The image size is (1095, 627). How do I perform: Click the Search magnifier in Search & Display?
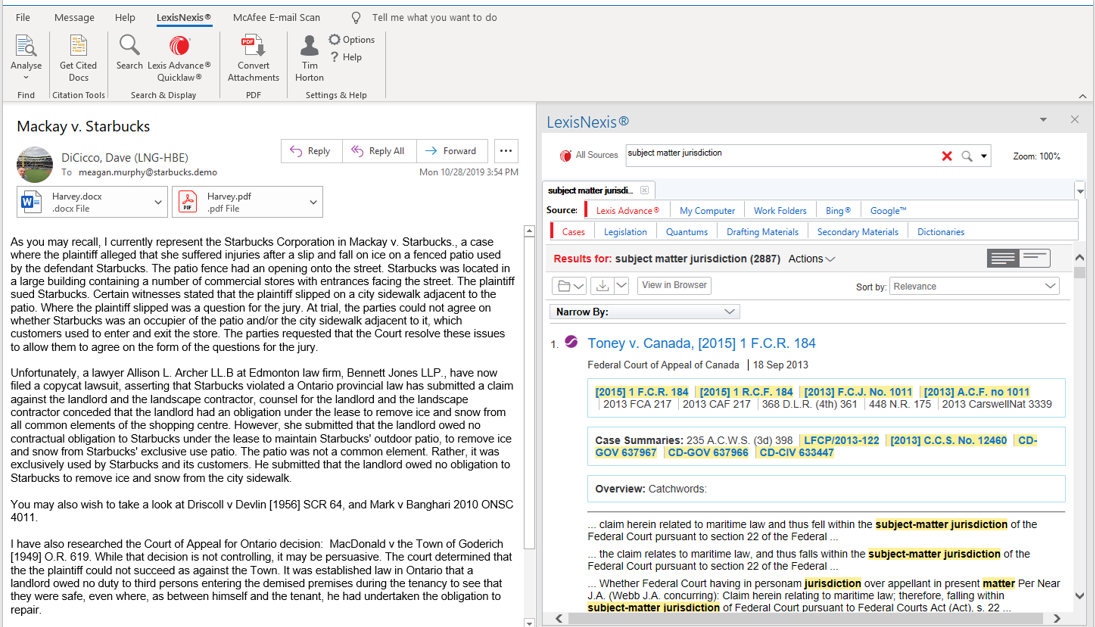pyautogui.click(x=129, y=45)
